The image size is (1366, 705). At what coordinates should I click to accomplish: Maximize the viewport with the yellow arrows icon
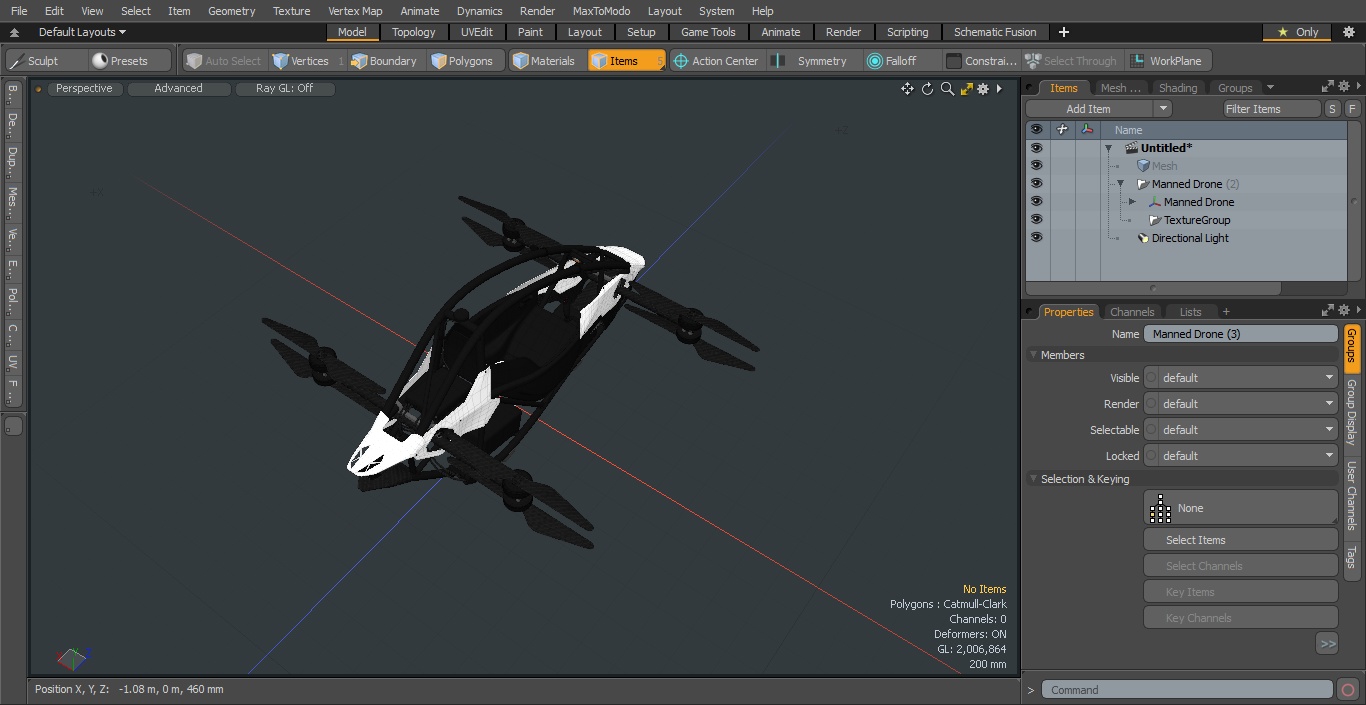coord(966,89)
